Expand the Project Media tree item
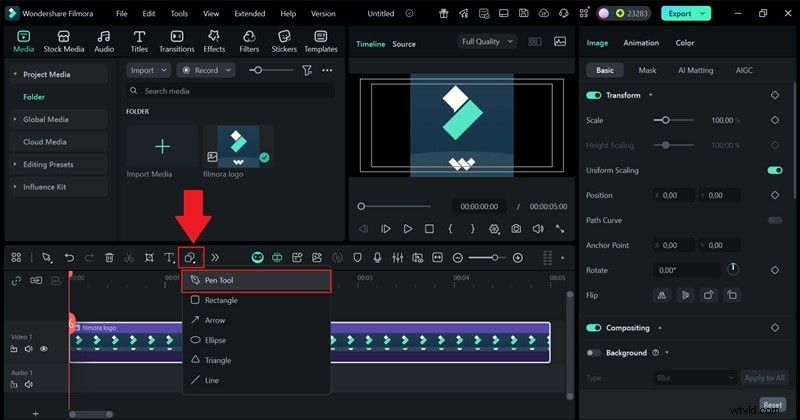The width and height of the screenshot is (800, 420). [x=15, y=75]
